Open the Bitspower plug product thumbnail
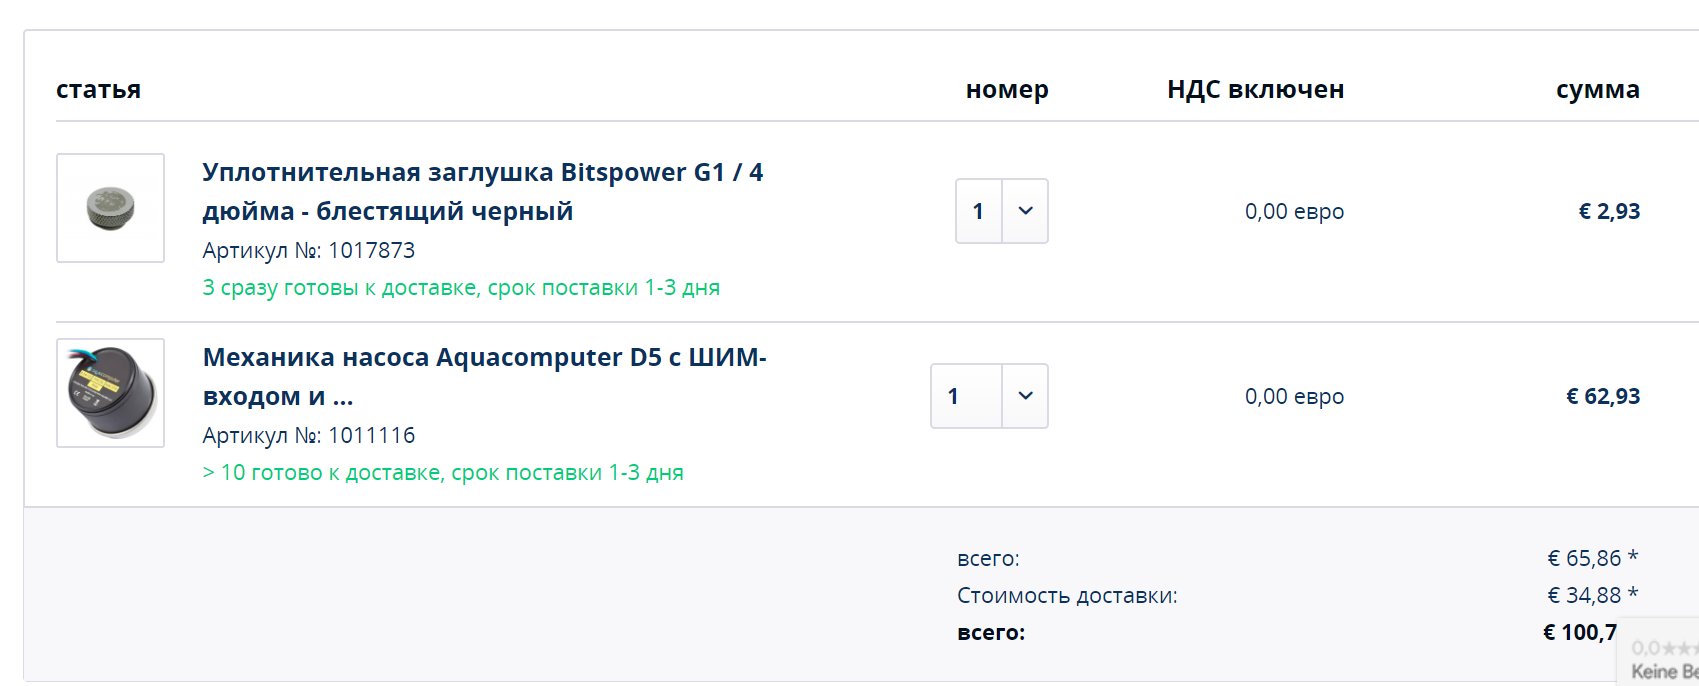1699x686 pixels. click(110, 208)
